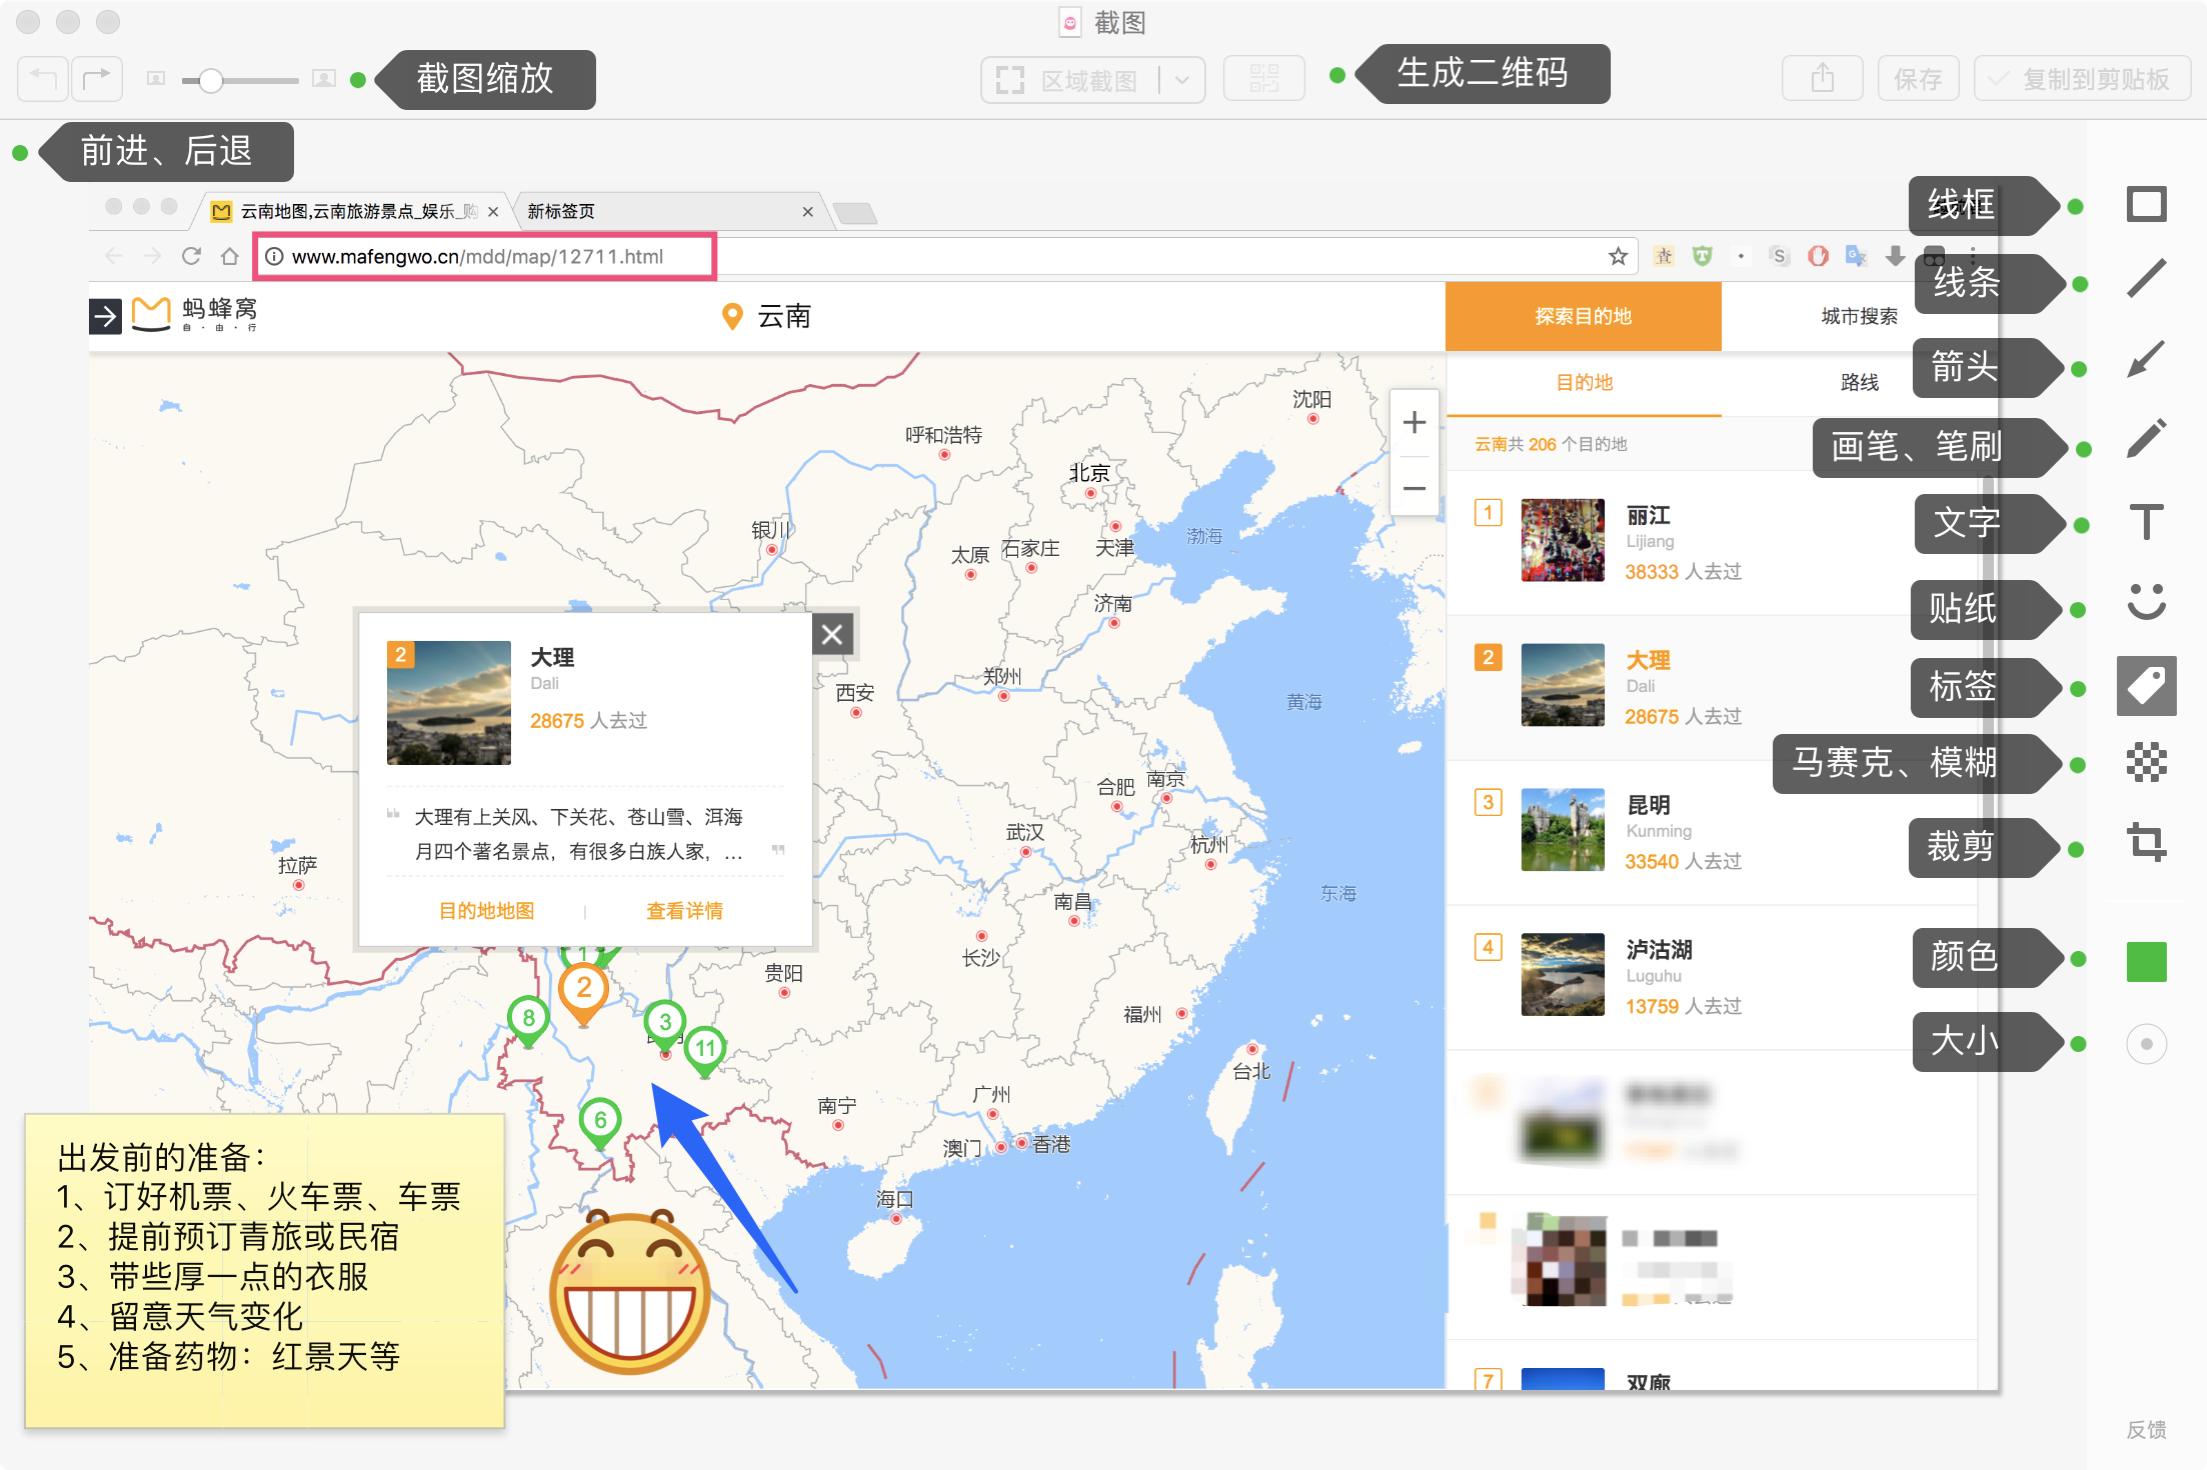The width and height of the screenshot is (2207, 1470).
Task: Select the crop tool
Action: 2146,842
